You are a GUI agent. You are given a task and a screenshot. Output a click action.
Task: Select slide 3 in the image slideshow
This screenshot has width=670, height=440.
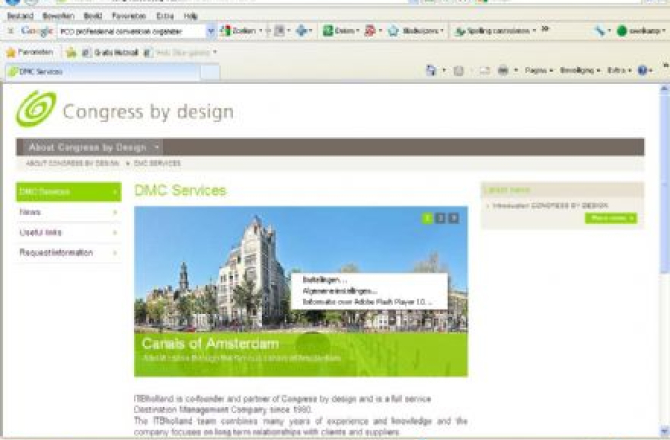[x=453, y=217]
